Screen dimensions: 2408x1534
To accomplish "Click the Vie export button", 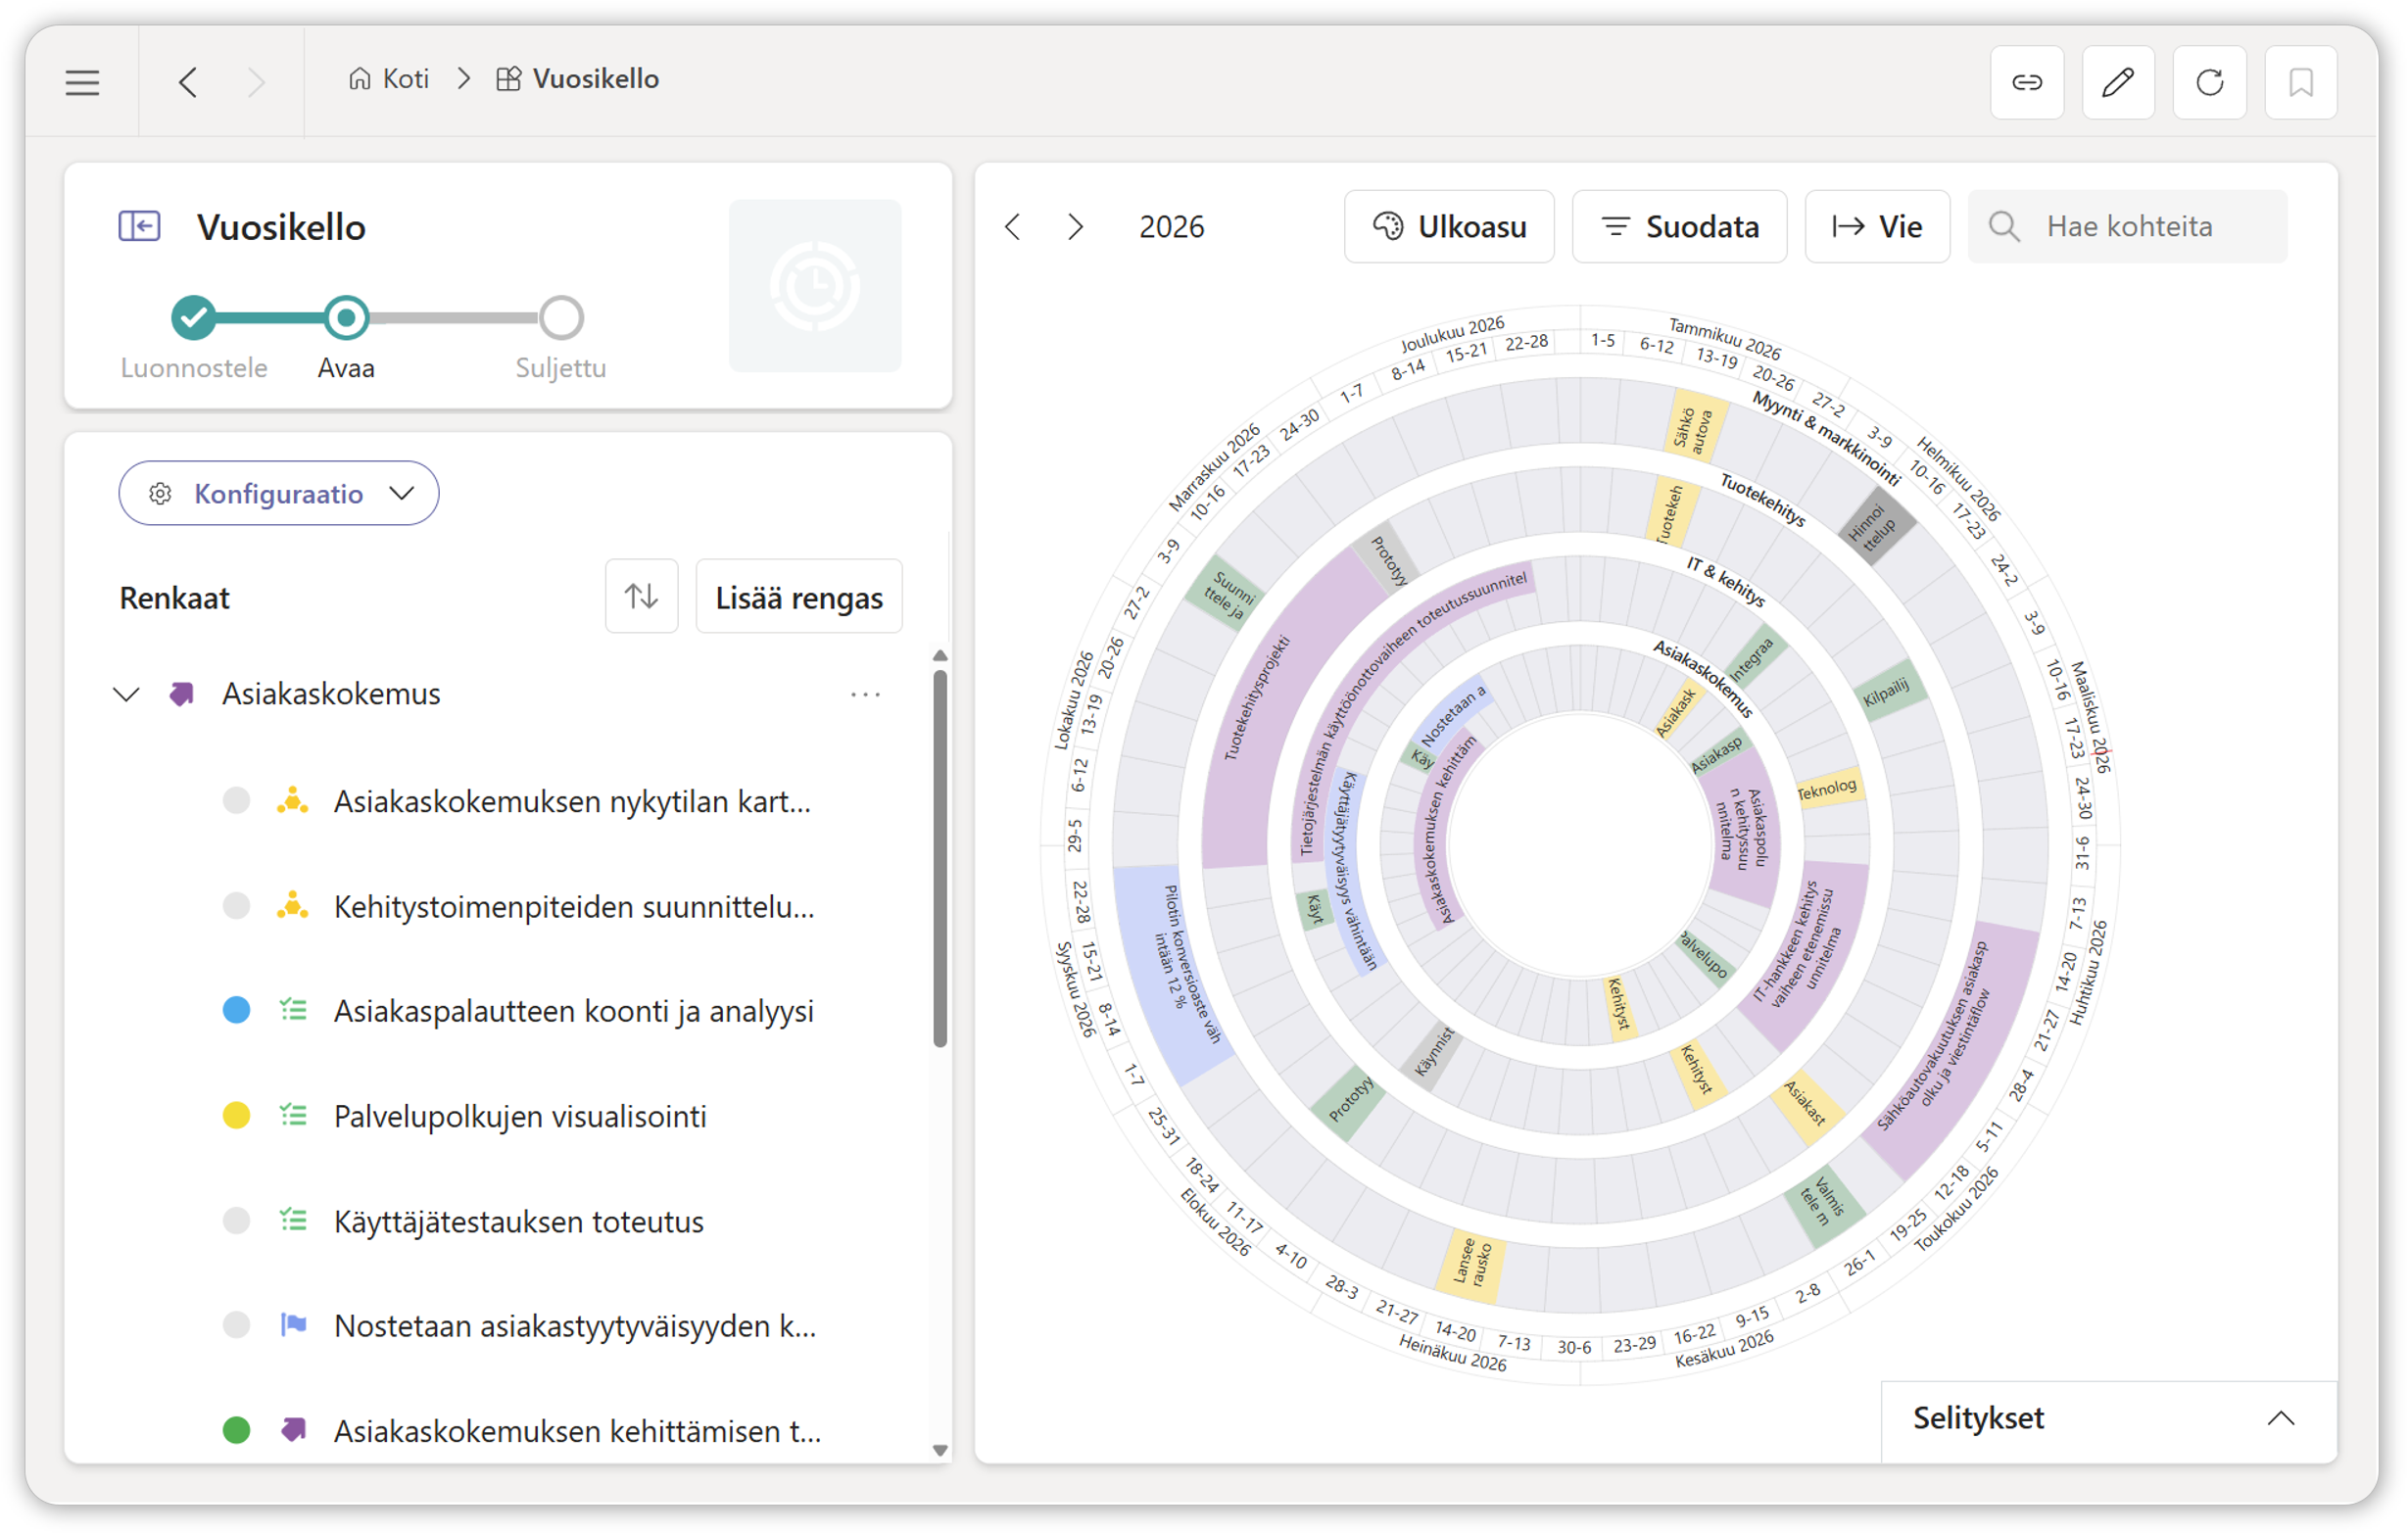I will [x=1876, y=227].
